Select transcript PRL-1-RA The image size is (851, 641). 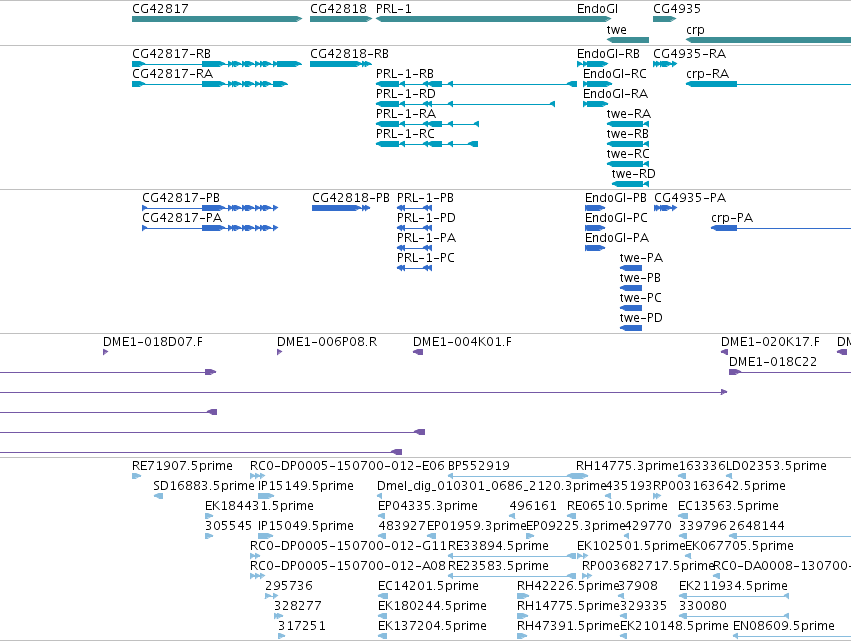coord(427,124)
